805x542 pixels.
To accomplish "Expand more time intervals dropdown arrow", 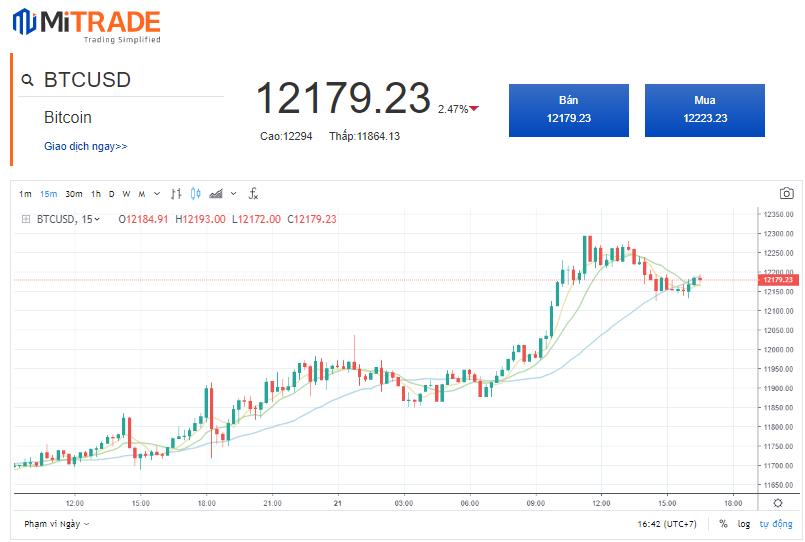I will [156, 194].
